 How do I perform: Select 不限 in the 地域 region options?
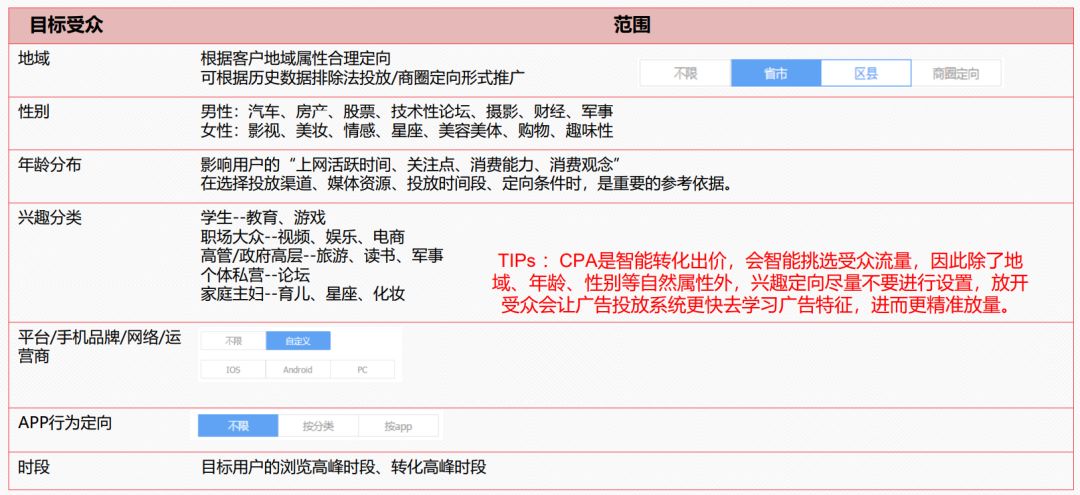click(x=685, y=73)
